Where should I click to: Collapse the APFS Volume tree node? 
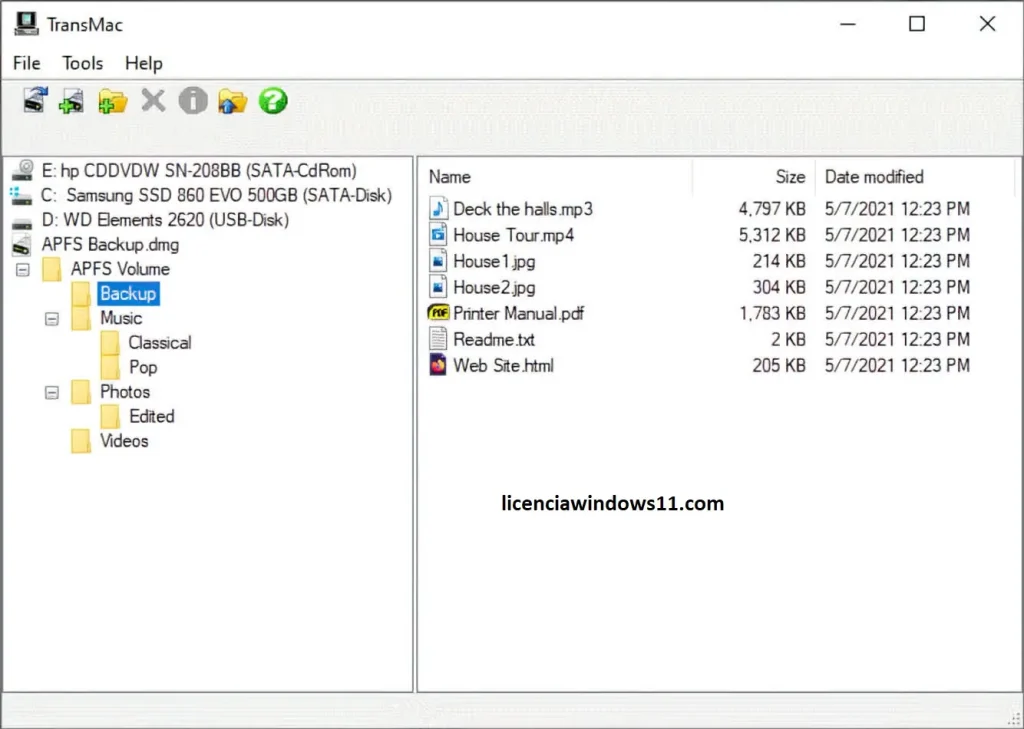pyautogui.click(x=23, y=270)
